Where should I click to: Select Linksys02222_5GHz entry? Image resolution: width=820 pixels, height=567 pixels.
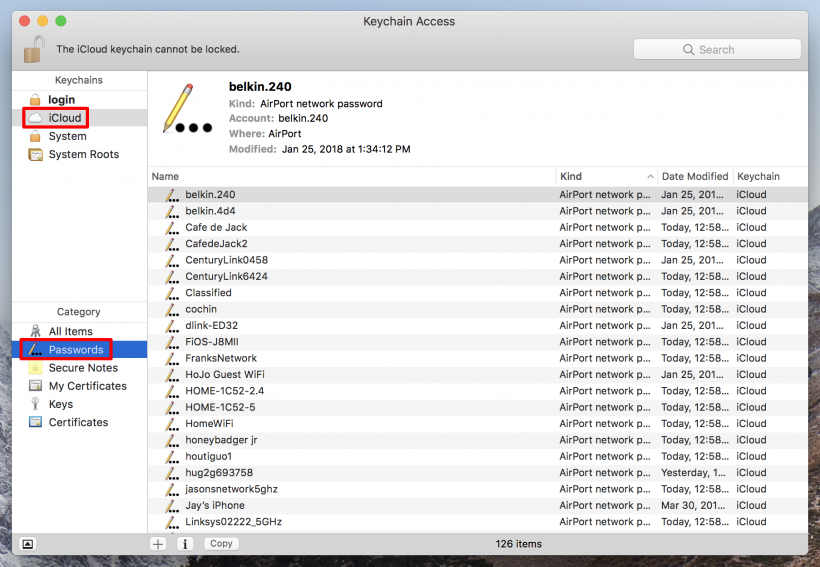477,521
